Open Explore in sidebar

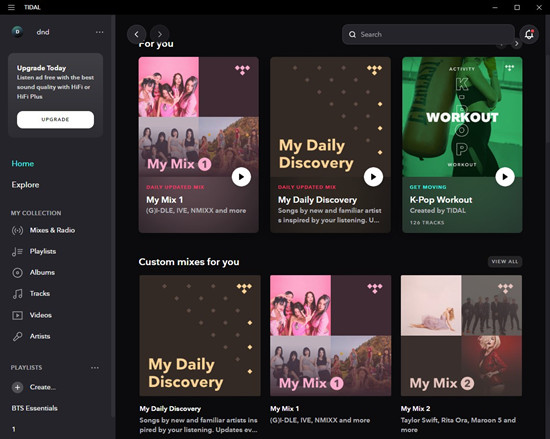click(25, 184)
